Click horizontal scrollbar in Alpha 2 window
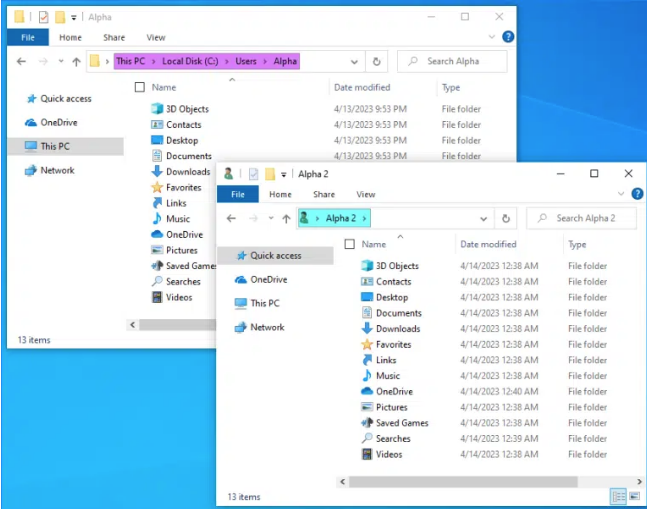647x509 pixels. click(x=463, y=481)
